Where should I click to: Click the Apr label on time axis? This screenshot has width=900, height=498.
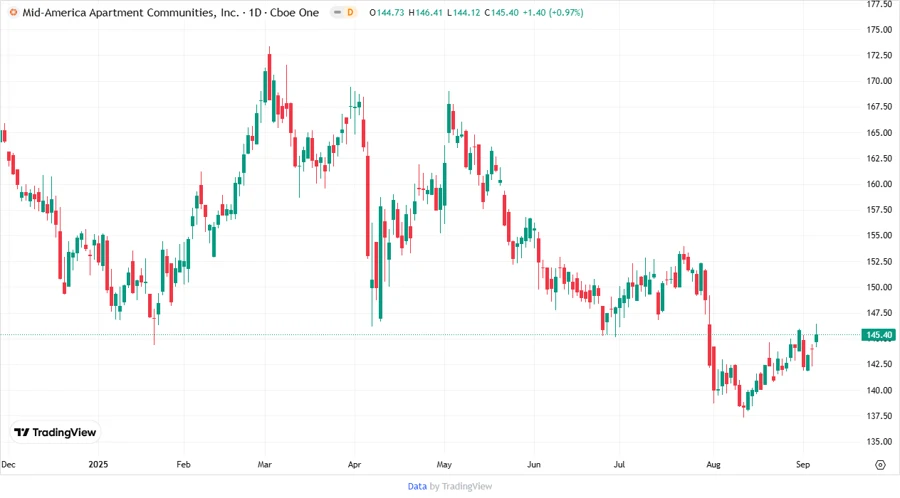point(354,465)
